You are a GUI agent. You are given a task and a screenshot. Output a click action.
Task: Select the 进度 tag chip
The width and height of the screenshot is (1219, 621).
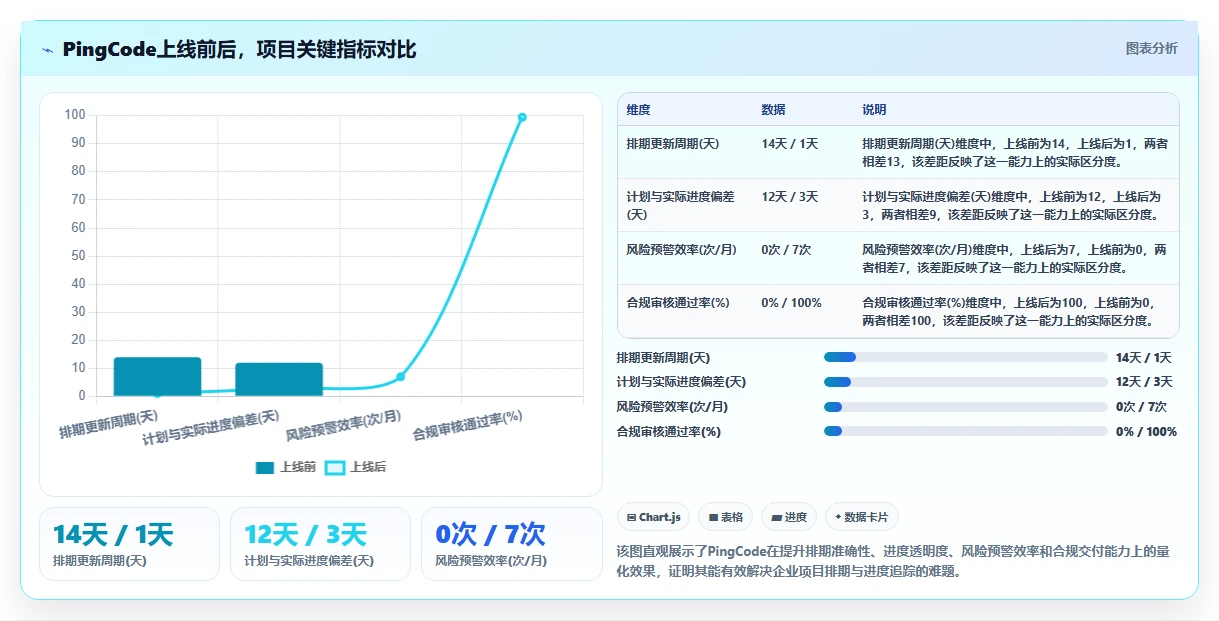pos(789,517)
